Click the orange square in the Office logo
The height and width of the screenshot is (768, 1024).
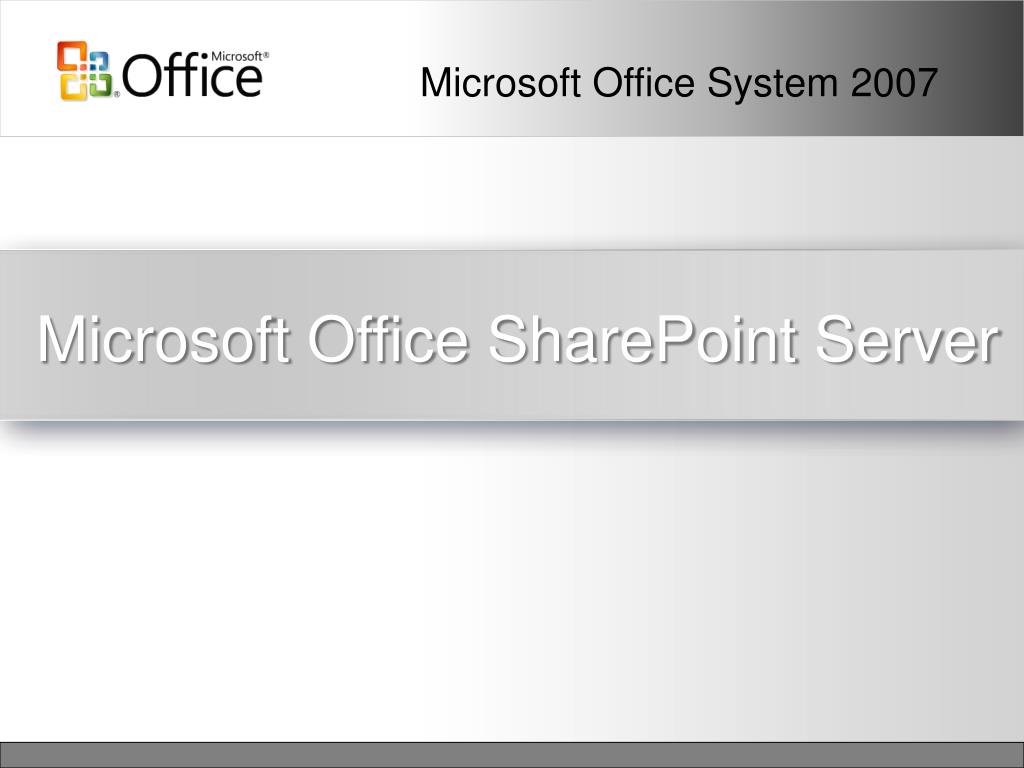coord(72,56)
